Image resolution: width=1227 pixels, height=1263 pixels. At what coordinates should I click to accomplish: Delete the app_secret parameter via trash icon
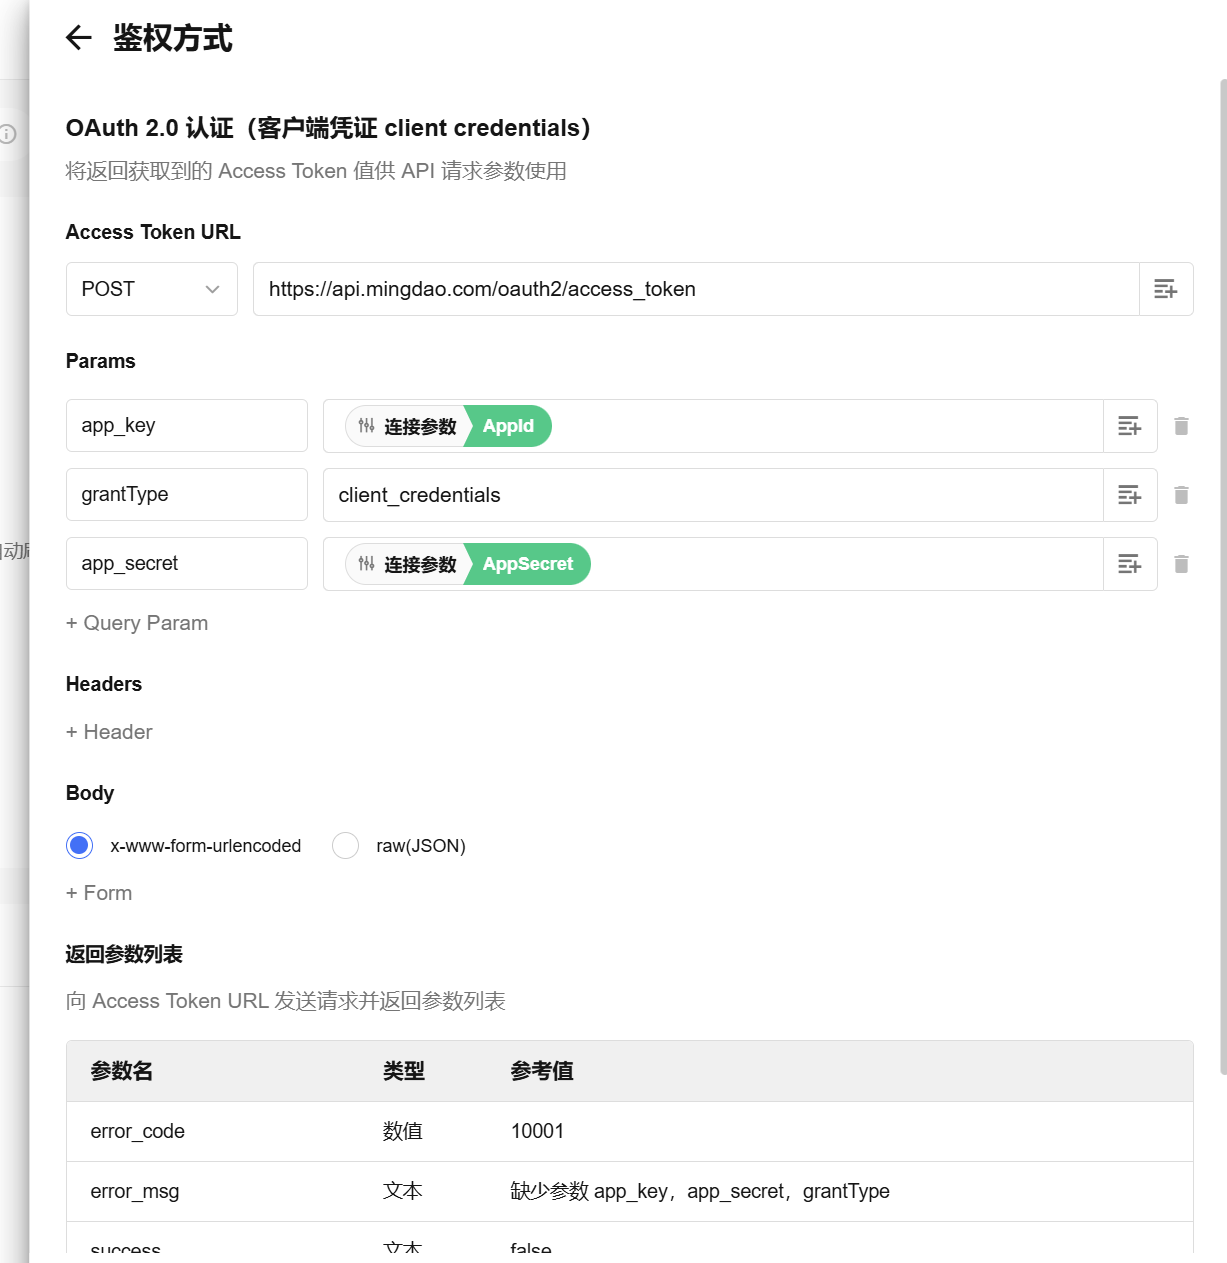[1181, 563]
